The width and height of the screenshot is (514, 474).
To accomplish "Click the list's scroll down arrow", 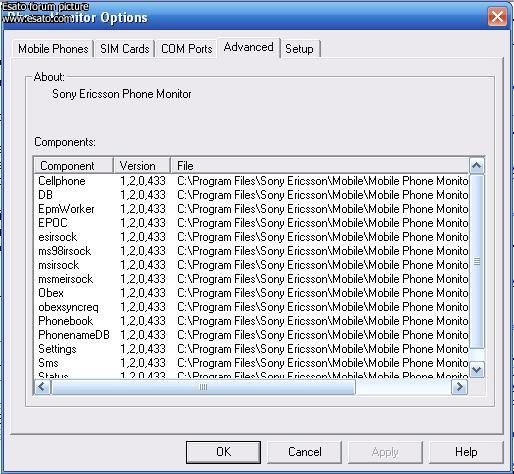I will click(477, 369).
